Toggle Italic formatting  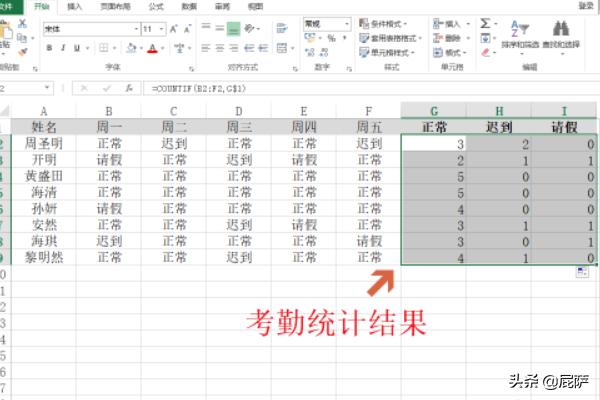[x=62, y=47]
